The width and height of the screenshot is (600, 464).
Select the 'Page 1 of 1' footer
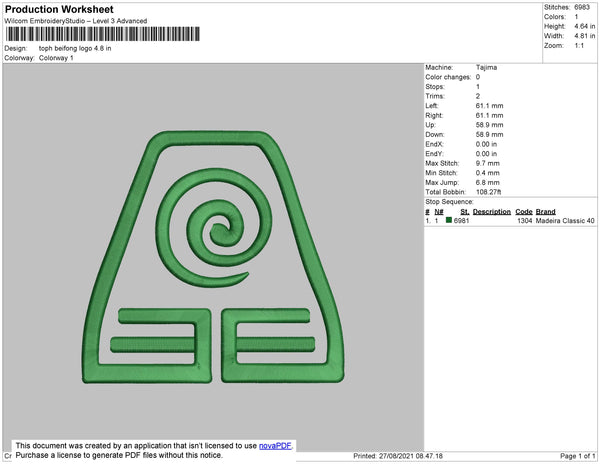(578, 456)
